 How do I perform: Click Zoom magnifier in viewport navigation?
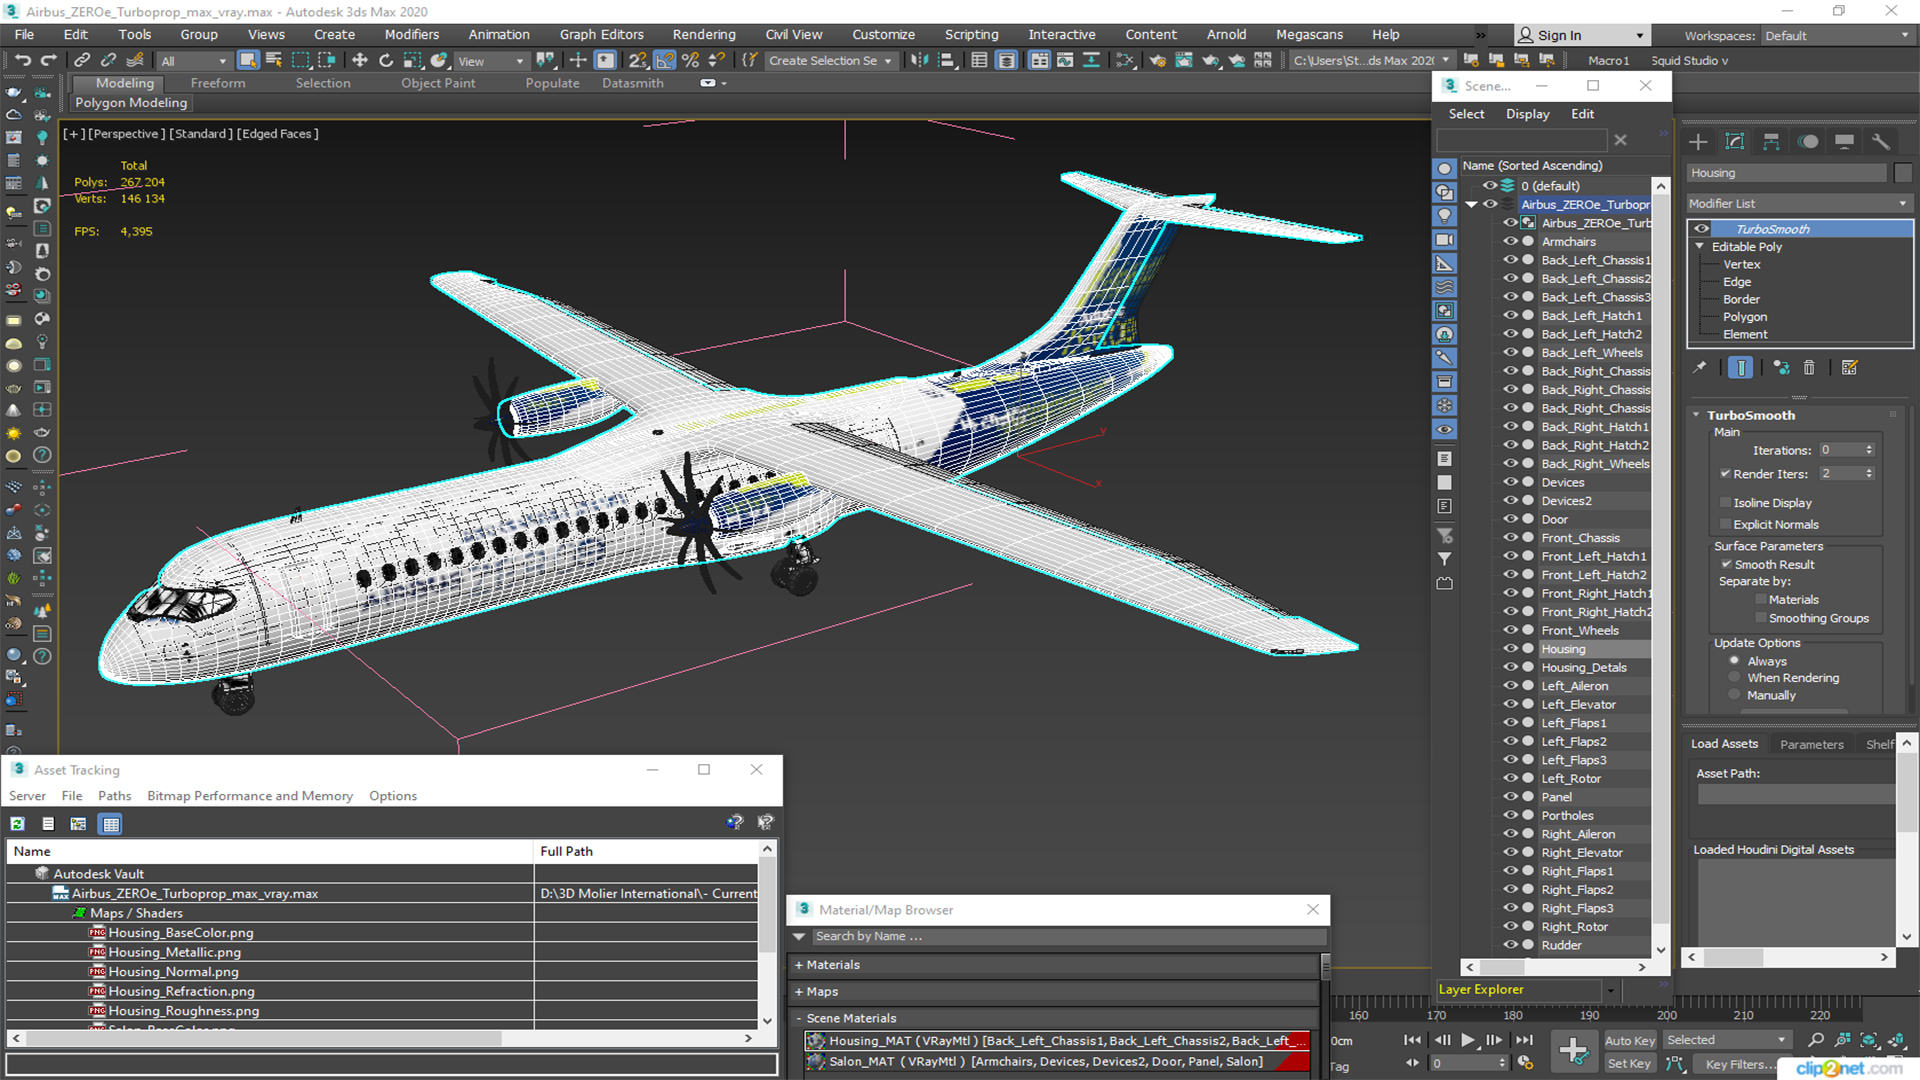(1816, 1040)
